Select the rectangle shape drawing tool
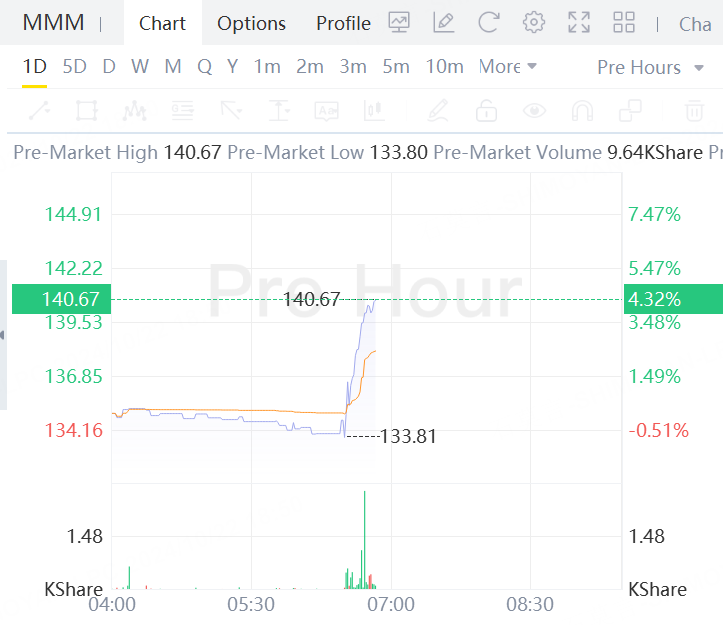The image size is (723, 625). tap(87, 111)
